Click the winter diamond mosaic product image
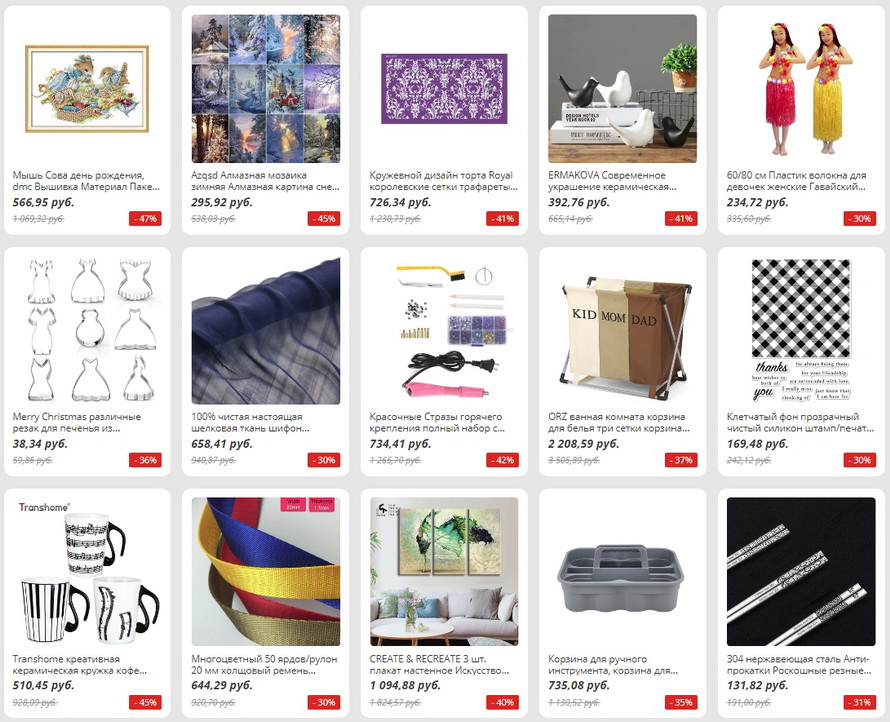 click(x=266, y=89)
